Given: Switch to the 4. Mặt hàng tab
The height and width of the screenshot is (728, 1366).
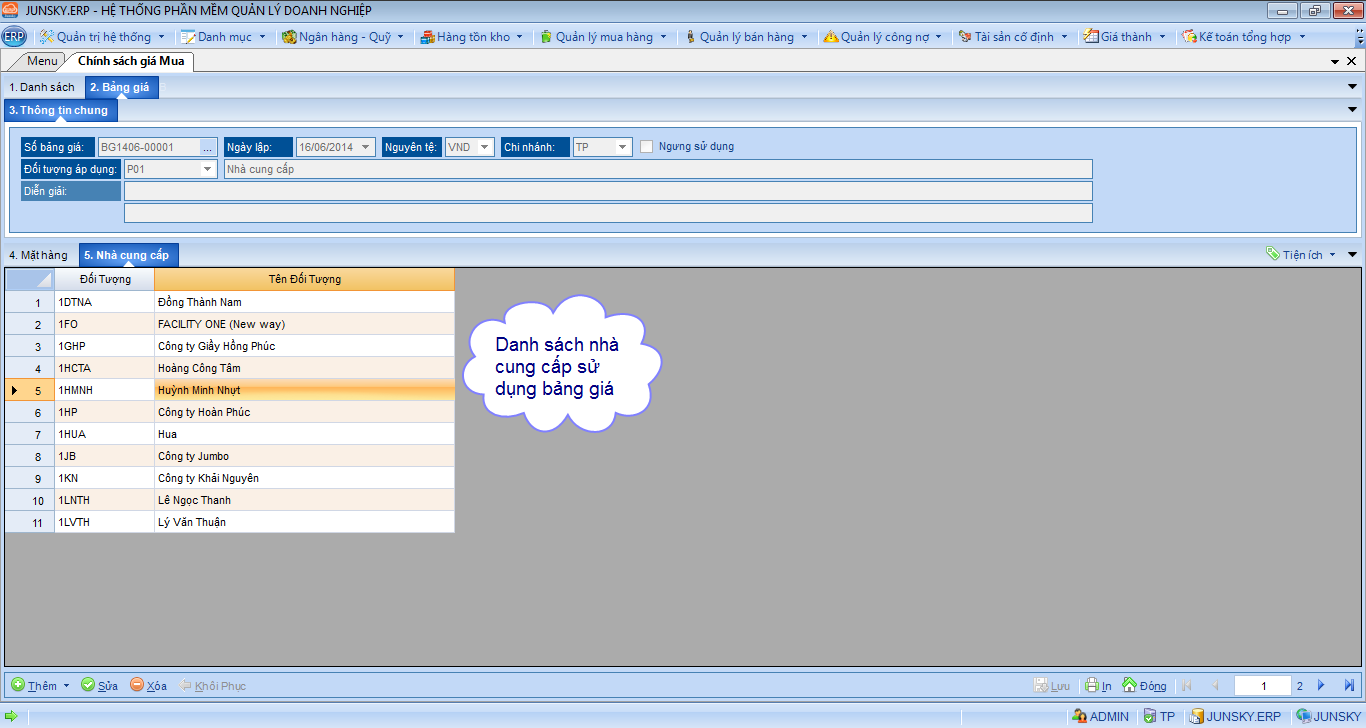Looking at the screenshot, I should click(x=39, y=255).
